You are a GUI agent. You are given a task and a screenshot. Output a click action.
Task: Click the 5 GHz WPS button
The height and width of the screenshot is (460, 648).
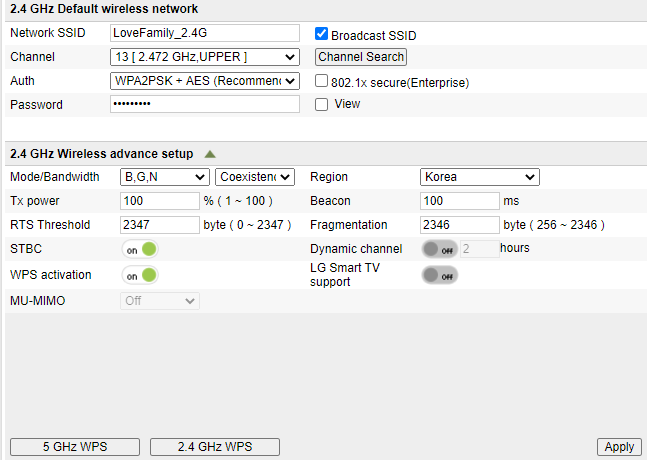(x=75, y=447)
